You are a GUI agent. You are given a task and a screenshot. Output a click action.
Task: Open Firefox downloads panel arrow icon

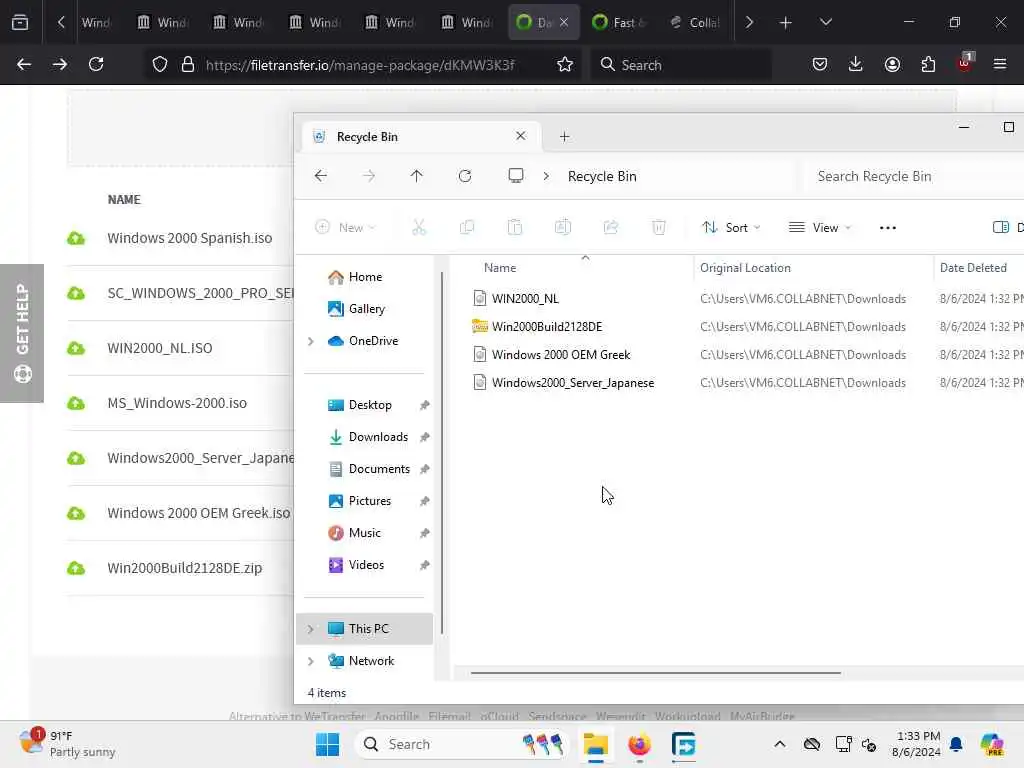[856, 64]
